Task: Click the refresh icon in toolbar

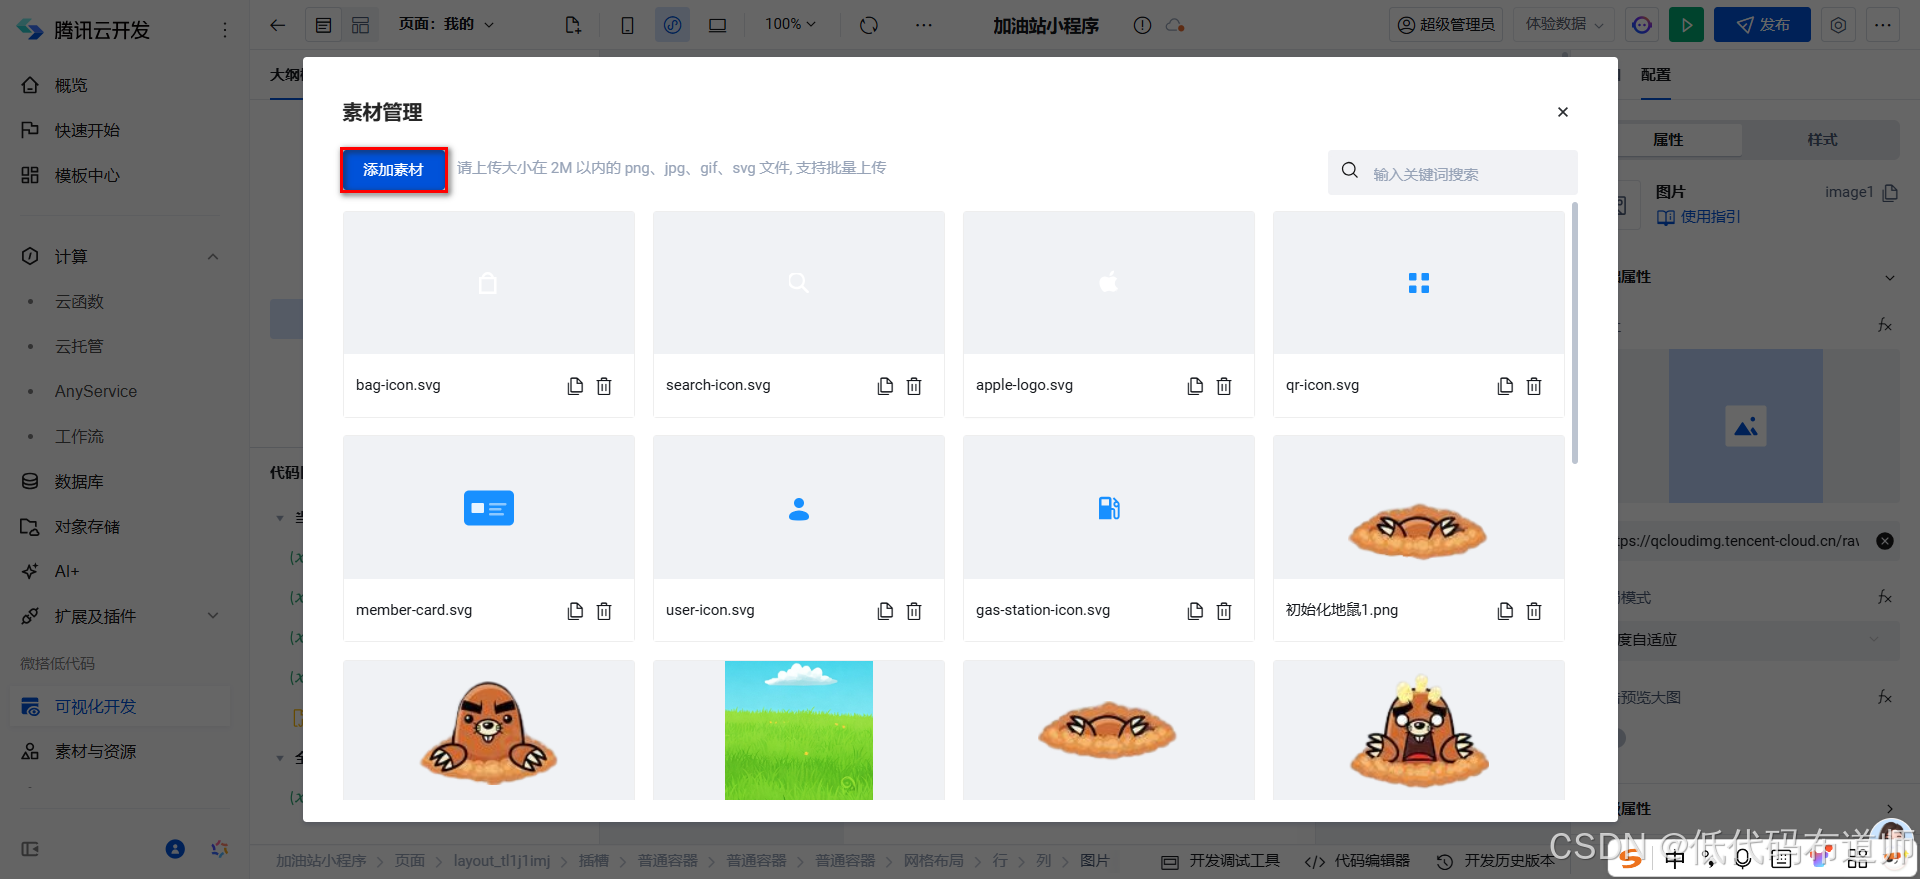Action: click(x=869, y=25)
